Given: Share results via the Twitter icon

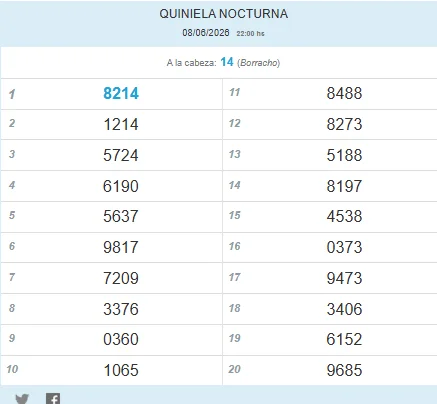Looking at the screenshot, I should click(22, 399).
